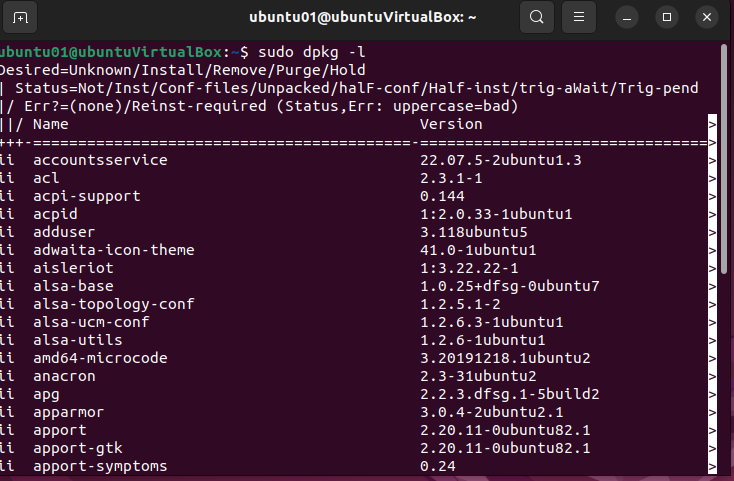734x481 pixels.
Task: Minimize the terminal window
Action: (627, 18)
